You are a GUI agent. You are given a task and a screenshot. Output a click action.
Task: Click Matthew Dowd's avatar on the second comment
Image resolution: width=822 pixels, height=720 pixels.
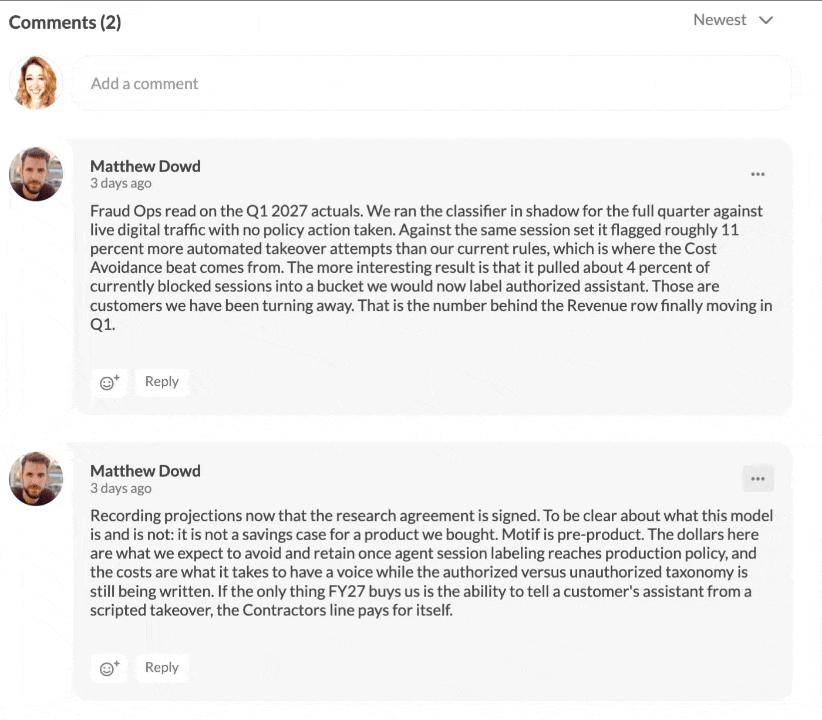point(36,479)
